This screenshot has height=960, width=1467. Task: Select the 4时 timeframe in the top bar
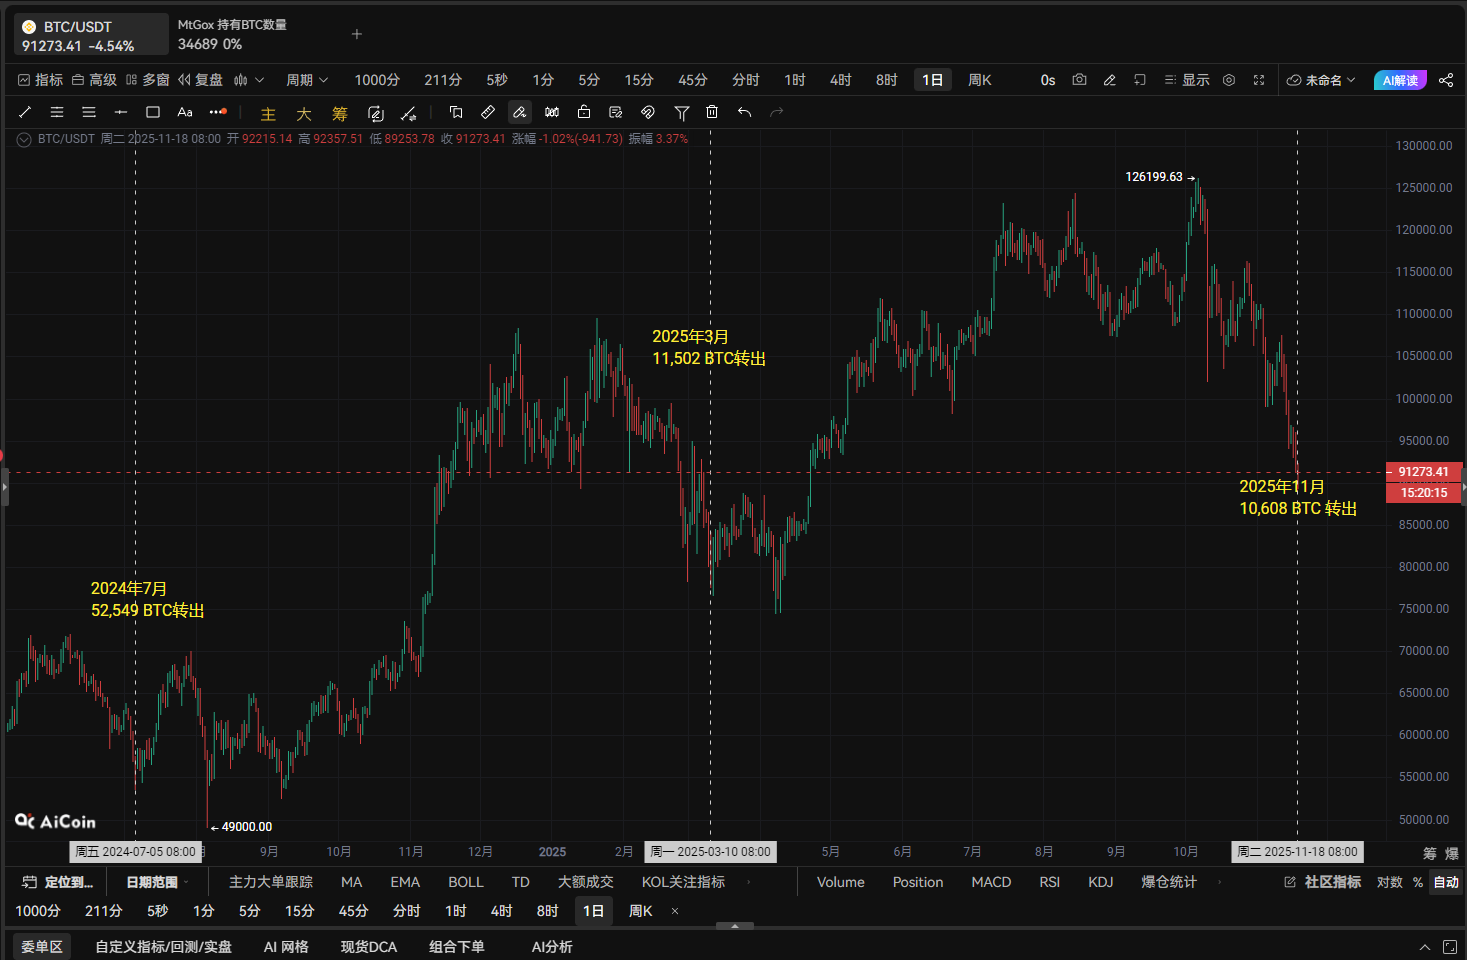[x=840, y=80]
